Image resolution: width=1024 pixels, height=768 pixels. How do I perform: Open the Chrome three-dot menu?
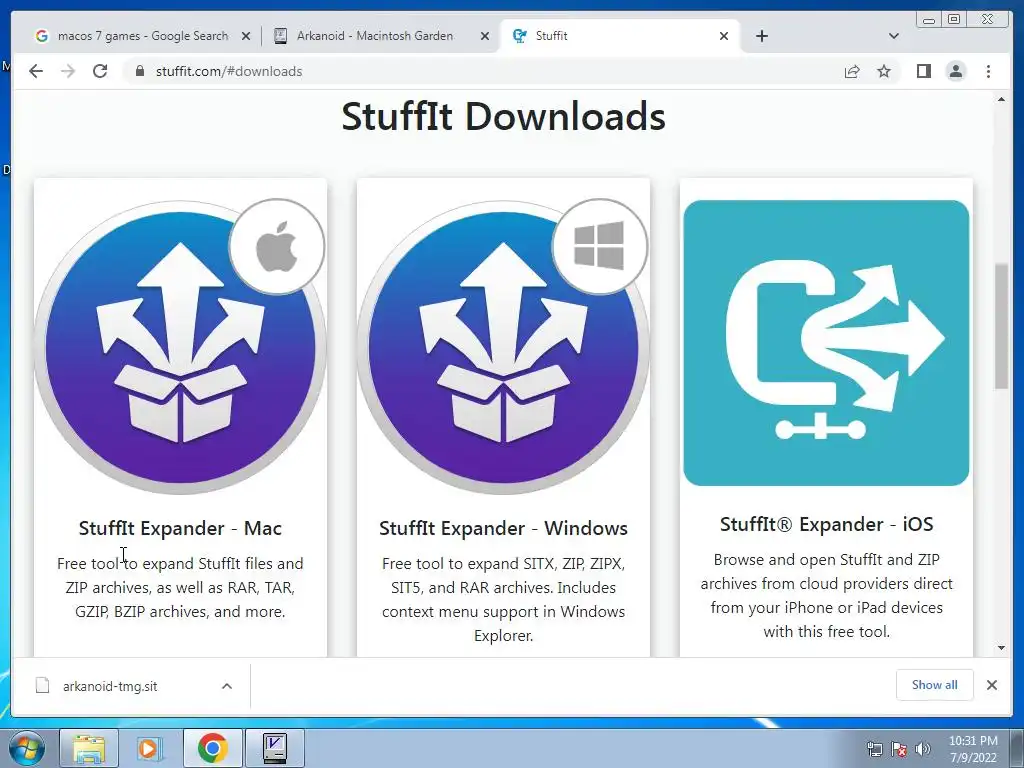(988, 71)
